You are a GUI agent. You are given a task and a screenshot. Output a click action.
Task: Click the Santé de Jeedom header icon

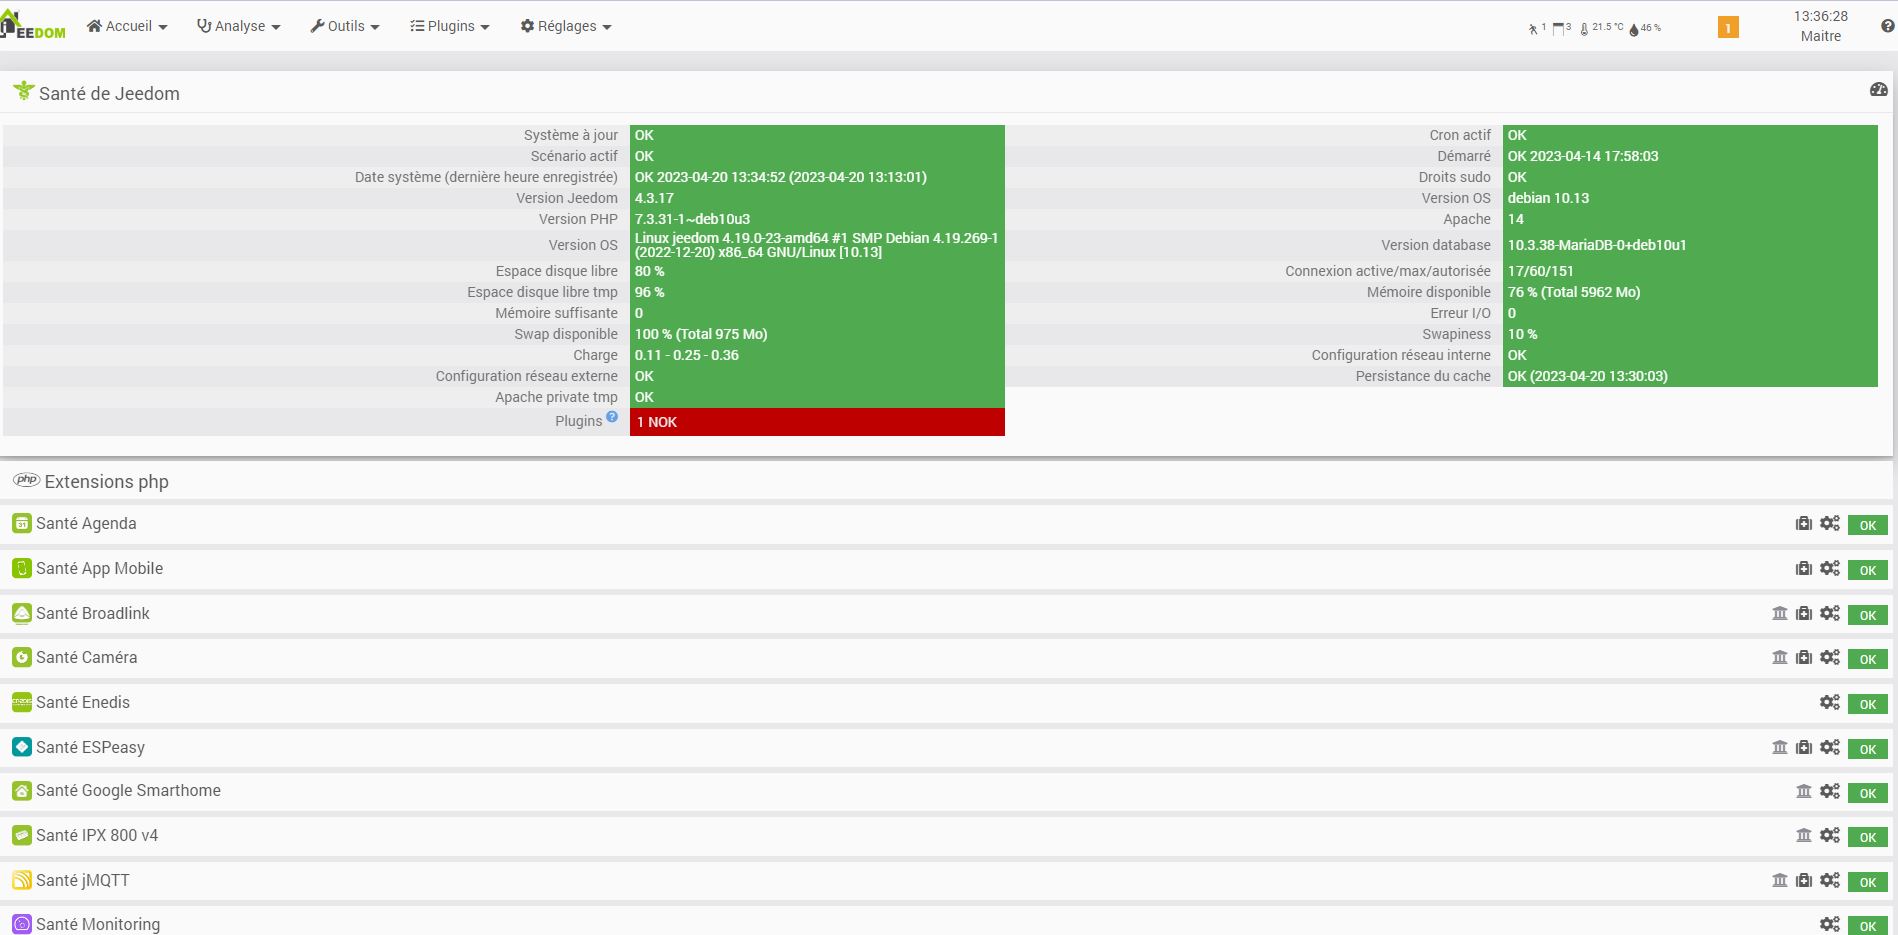(24, 92)
